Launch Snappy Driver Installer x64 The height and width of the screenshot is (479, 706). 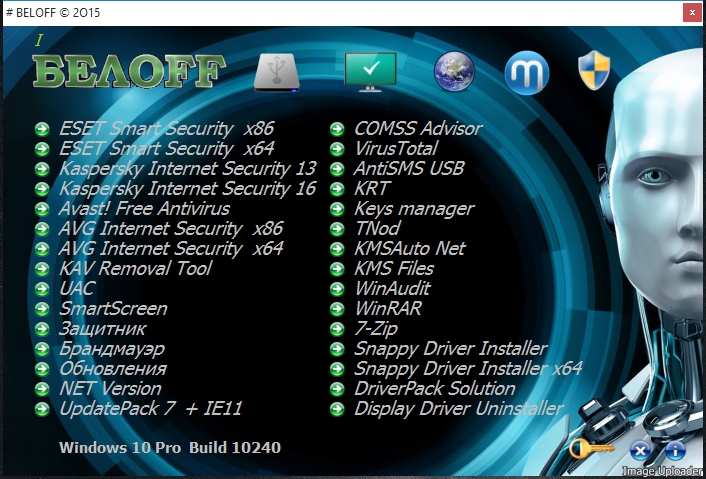(x=468, y=369)
